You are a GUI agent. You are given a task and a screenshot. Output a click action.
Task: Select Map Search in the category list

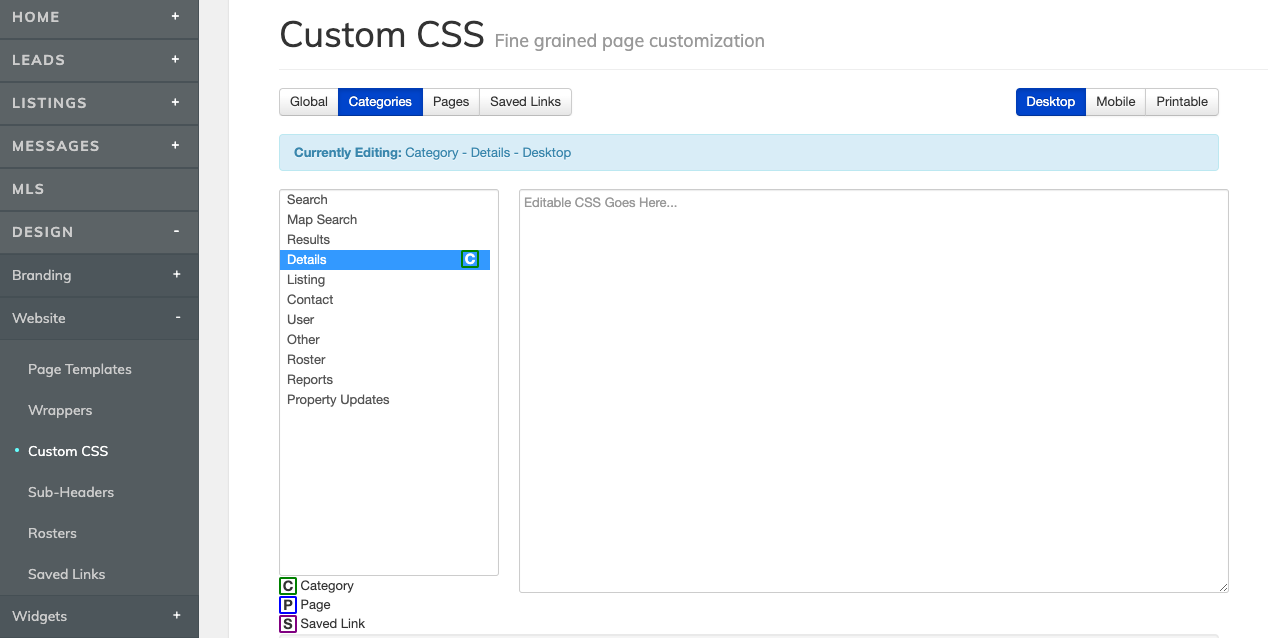(x=321, y=219)
